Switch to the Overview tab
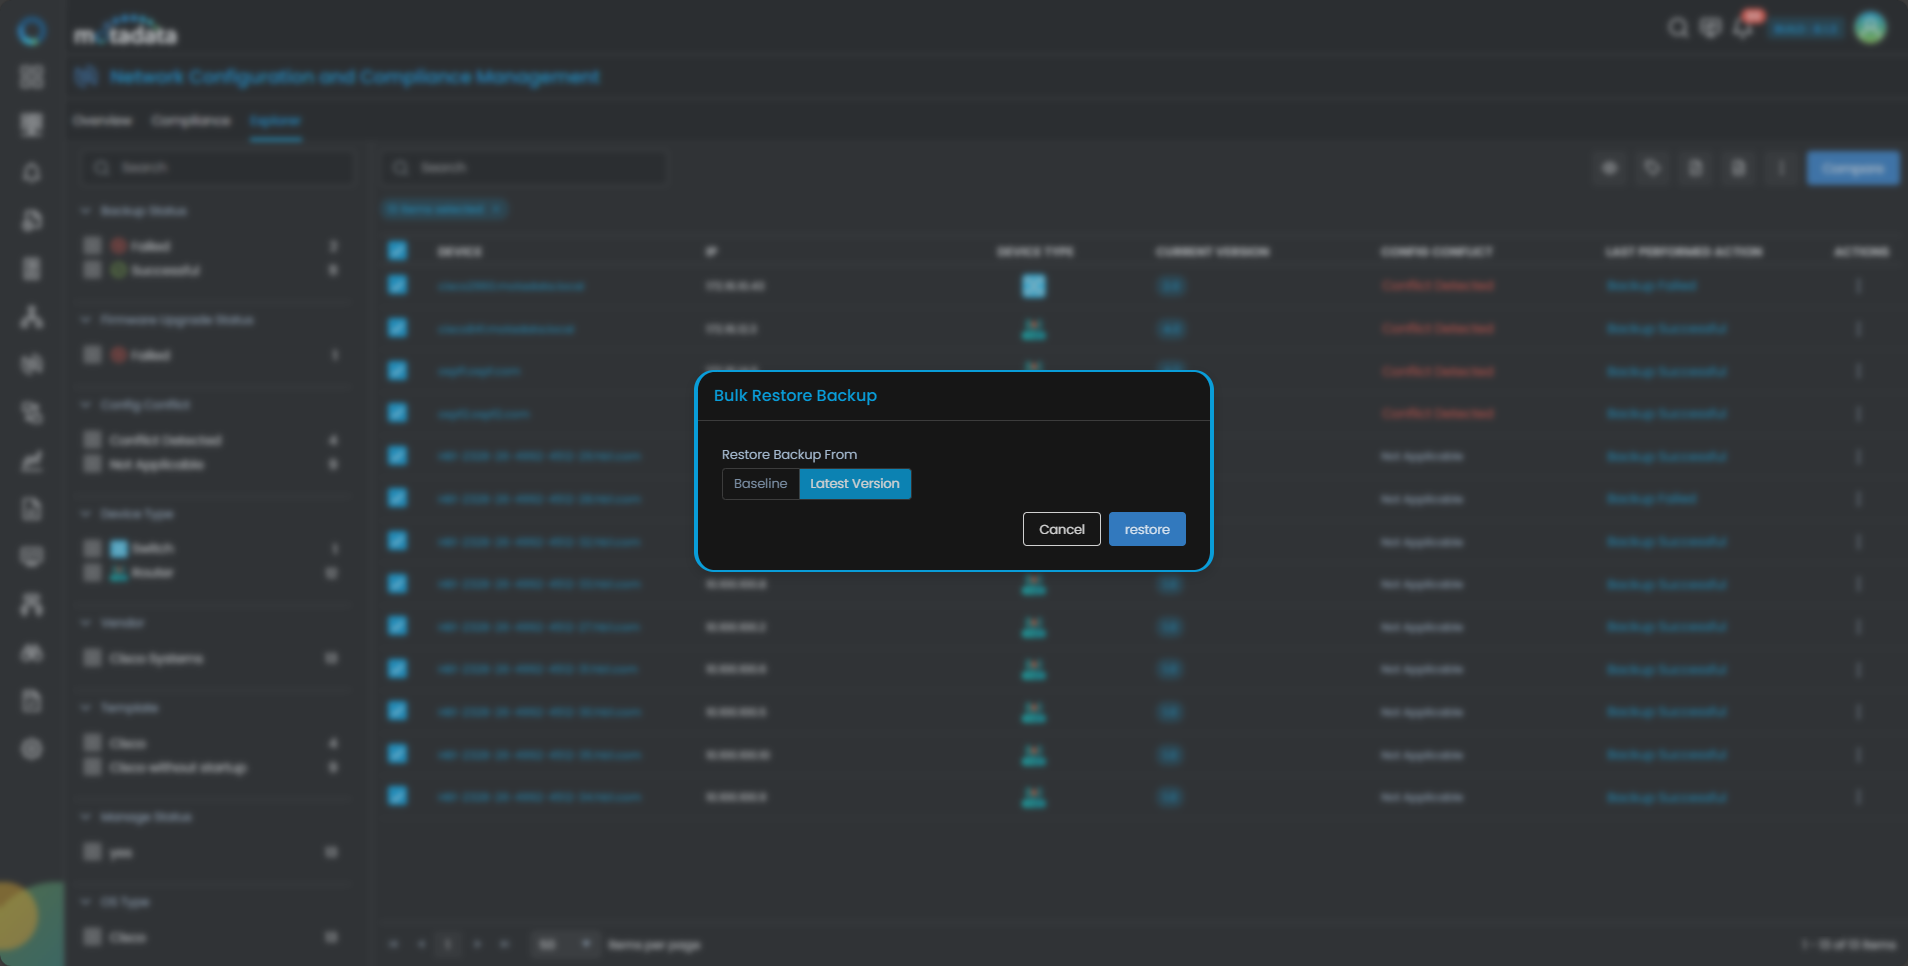Image resolution: width=1908 pixels, height=966 pixels. coord(102,121)
